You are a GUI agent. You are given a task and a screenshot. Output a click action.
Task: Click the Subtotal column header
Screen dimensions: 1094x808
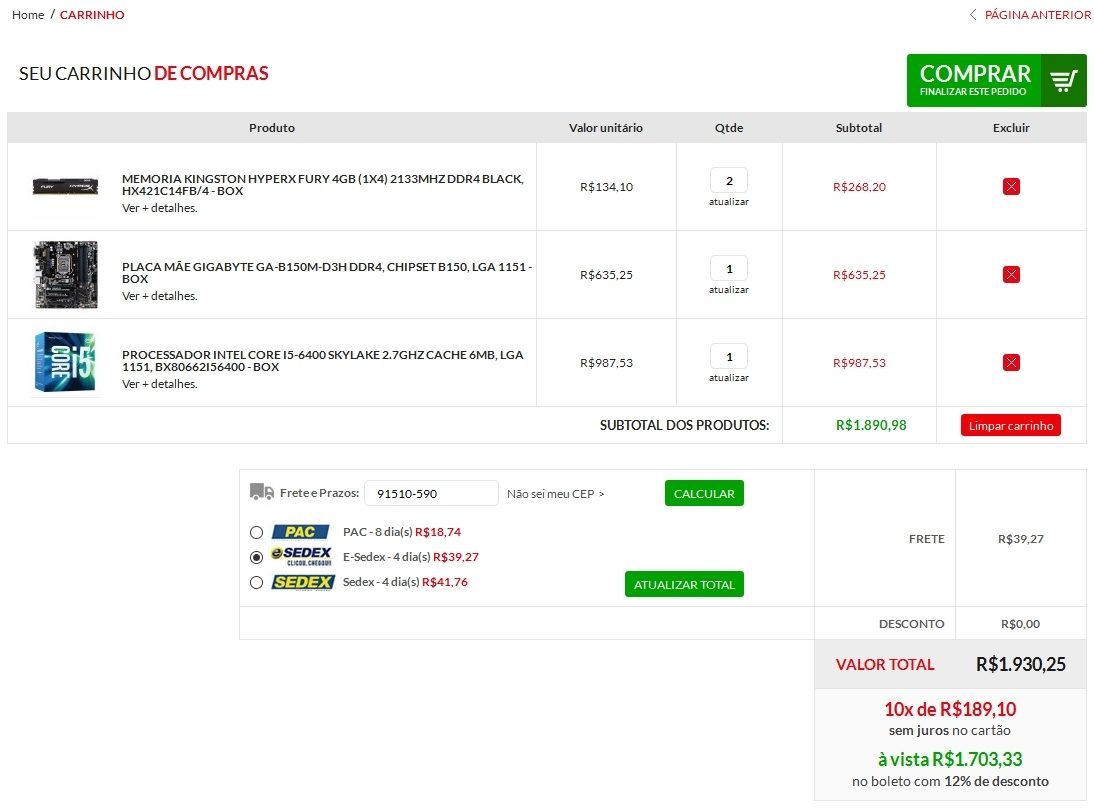point(859,128)
